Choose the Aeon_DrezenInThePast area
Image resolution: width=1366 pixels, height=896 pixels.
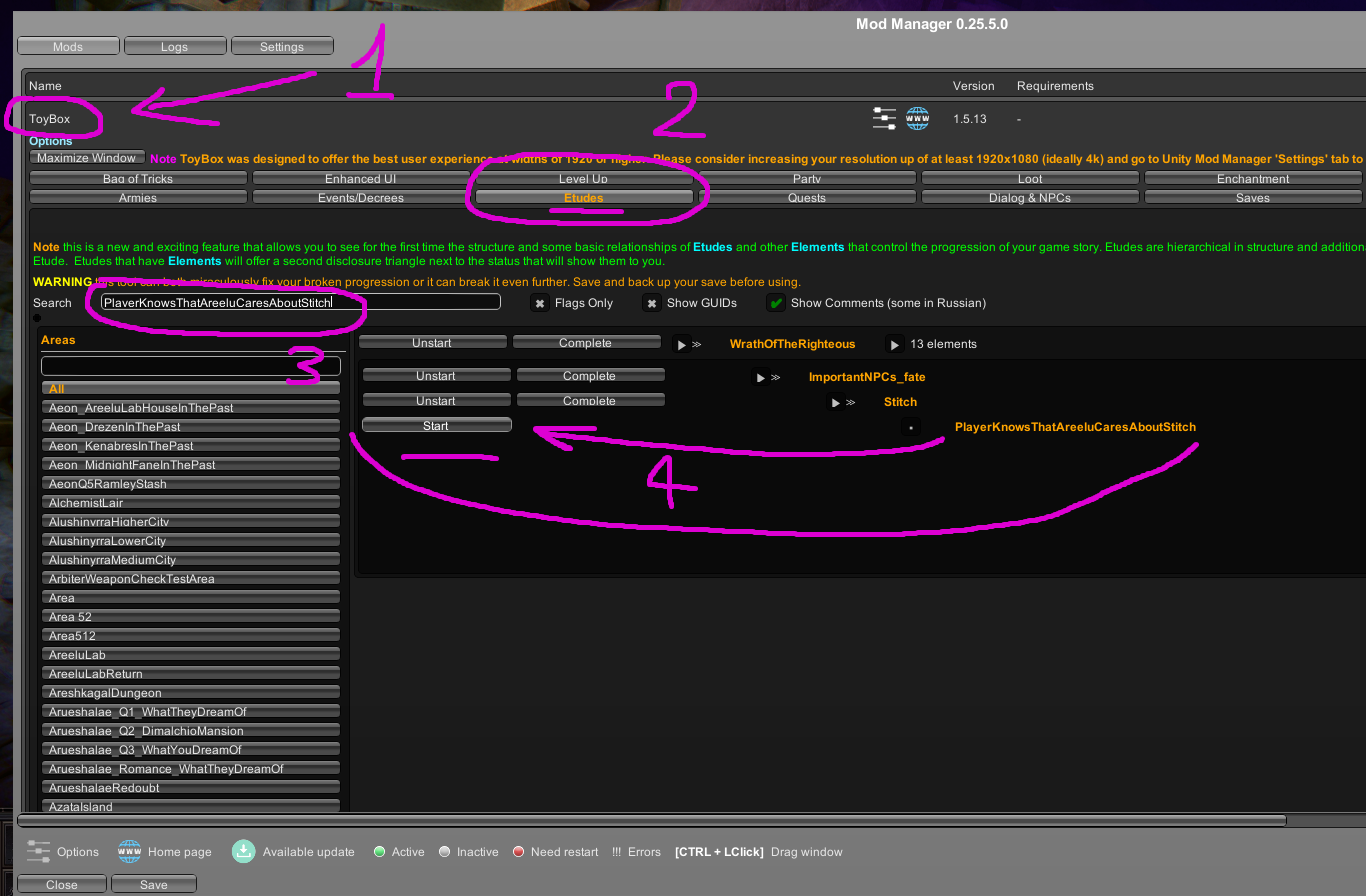point(191,426)
